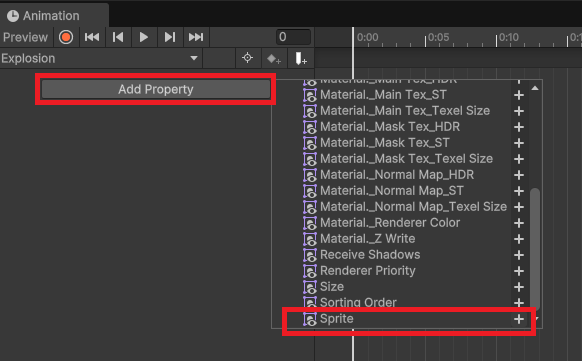Viewport: 582px width, 361px height.
Task: Add Material._Mask Tex_HDR property
Action: pyautogui.click(x=519, y=127)
